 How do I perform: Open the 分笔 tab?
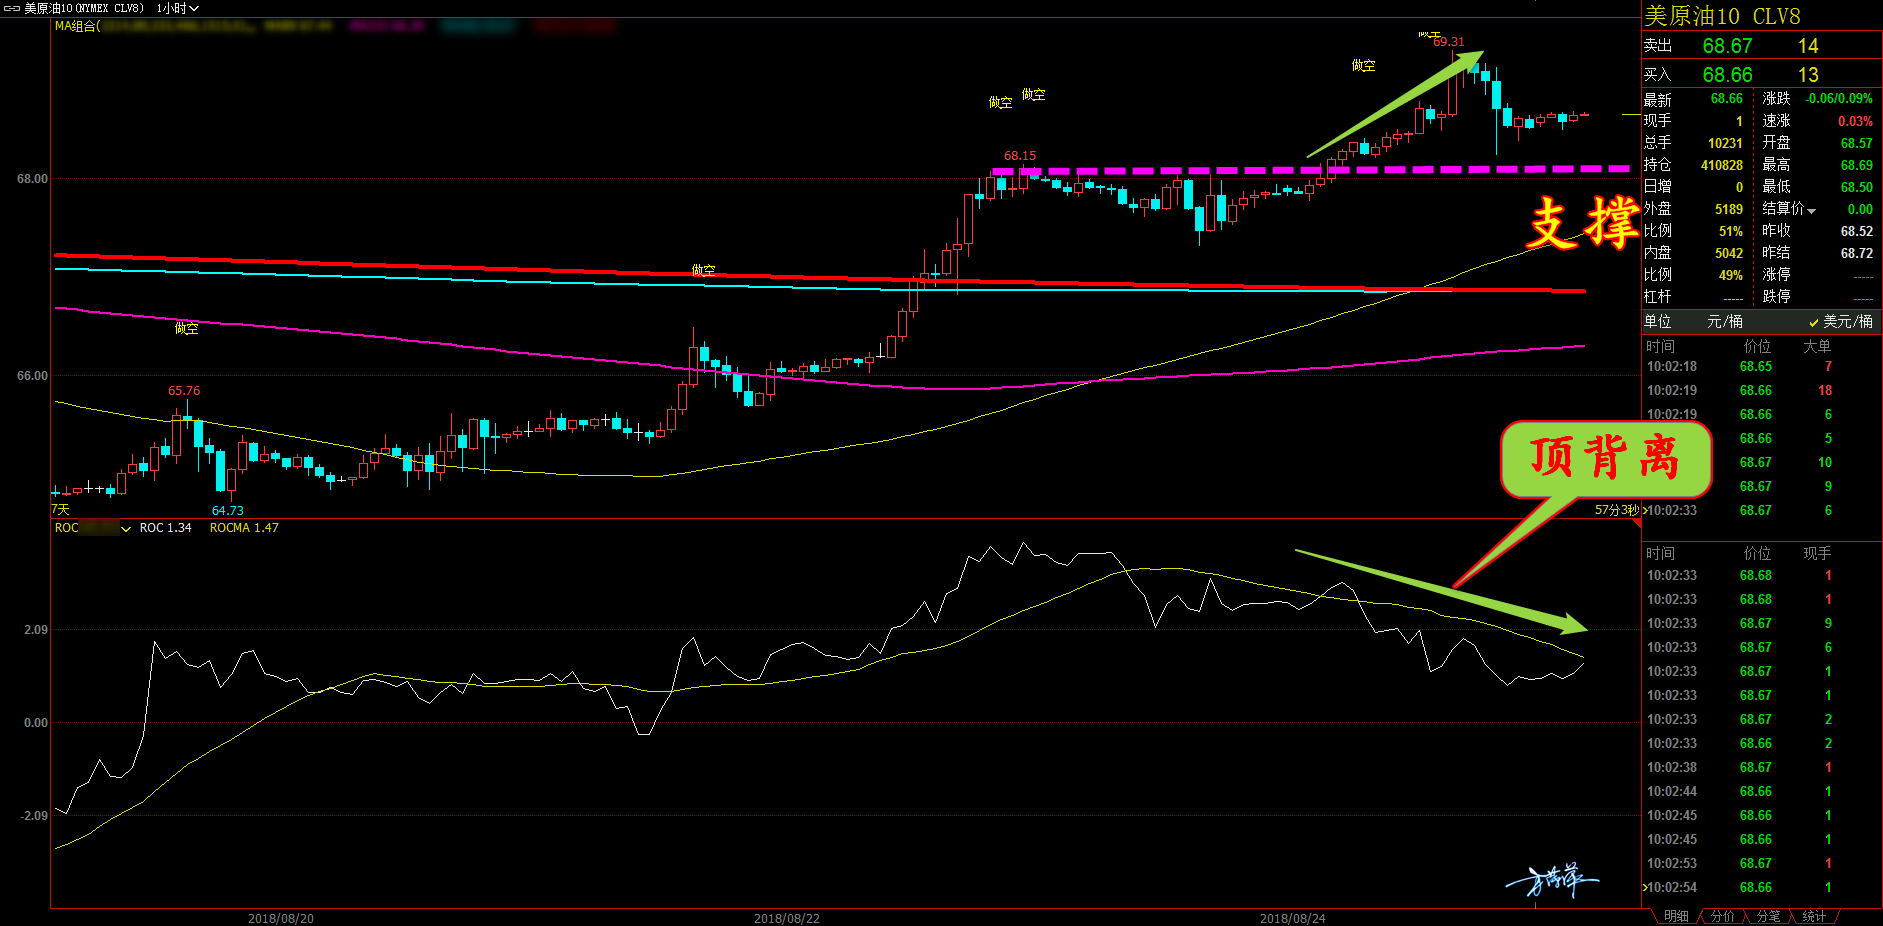pyautogui.click(x=1768, y=916)
